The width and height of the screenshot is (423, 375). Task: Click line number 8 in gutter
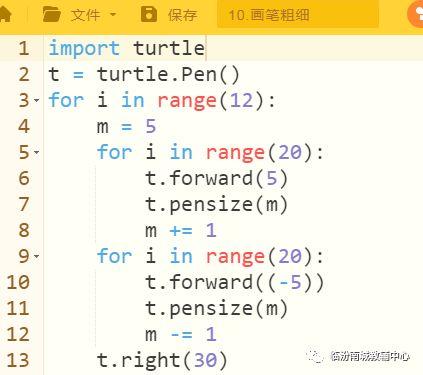[x=24, y=230]
